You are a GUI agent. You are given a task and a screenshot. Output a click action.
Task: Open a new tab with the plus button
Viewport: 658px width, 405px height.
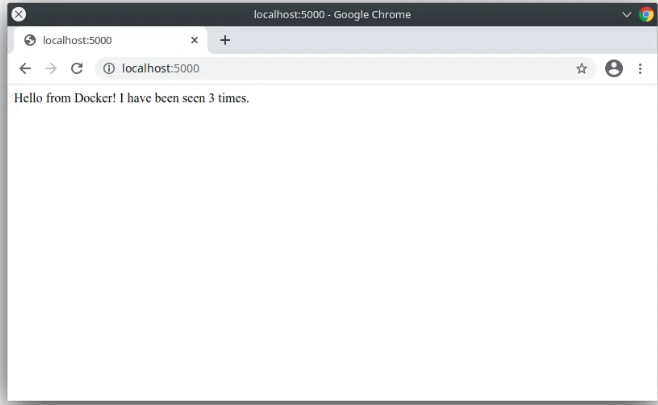[225, 40]
